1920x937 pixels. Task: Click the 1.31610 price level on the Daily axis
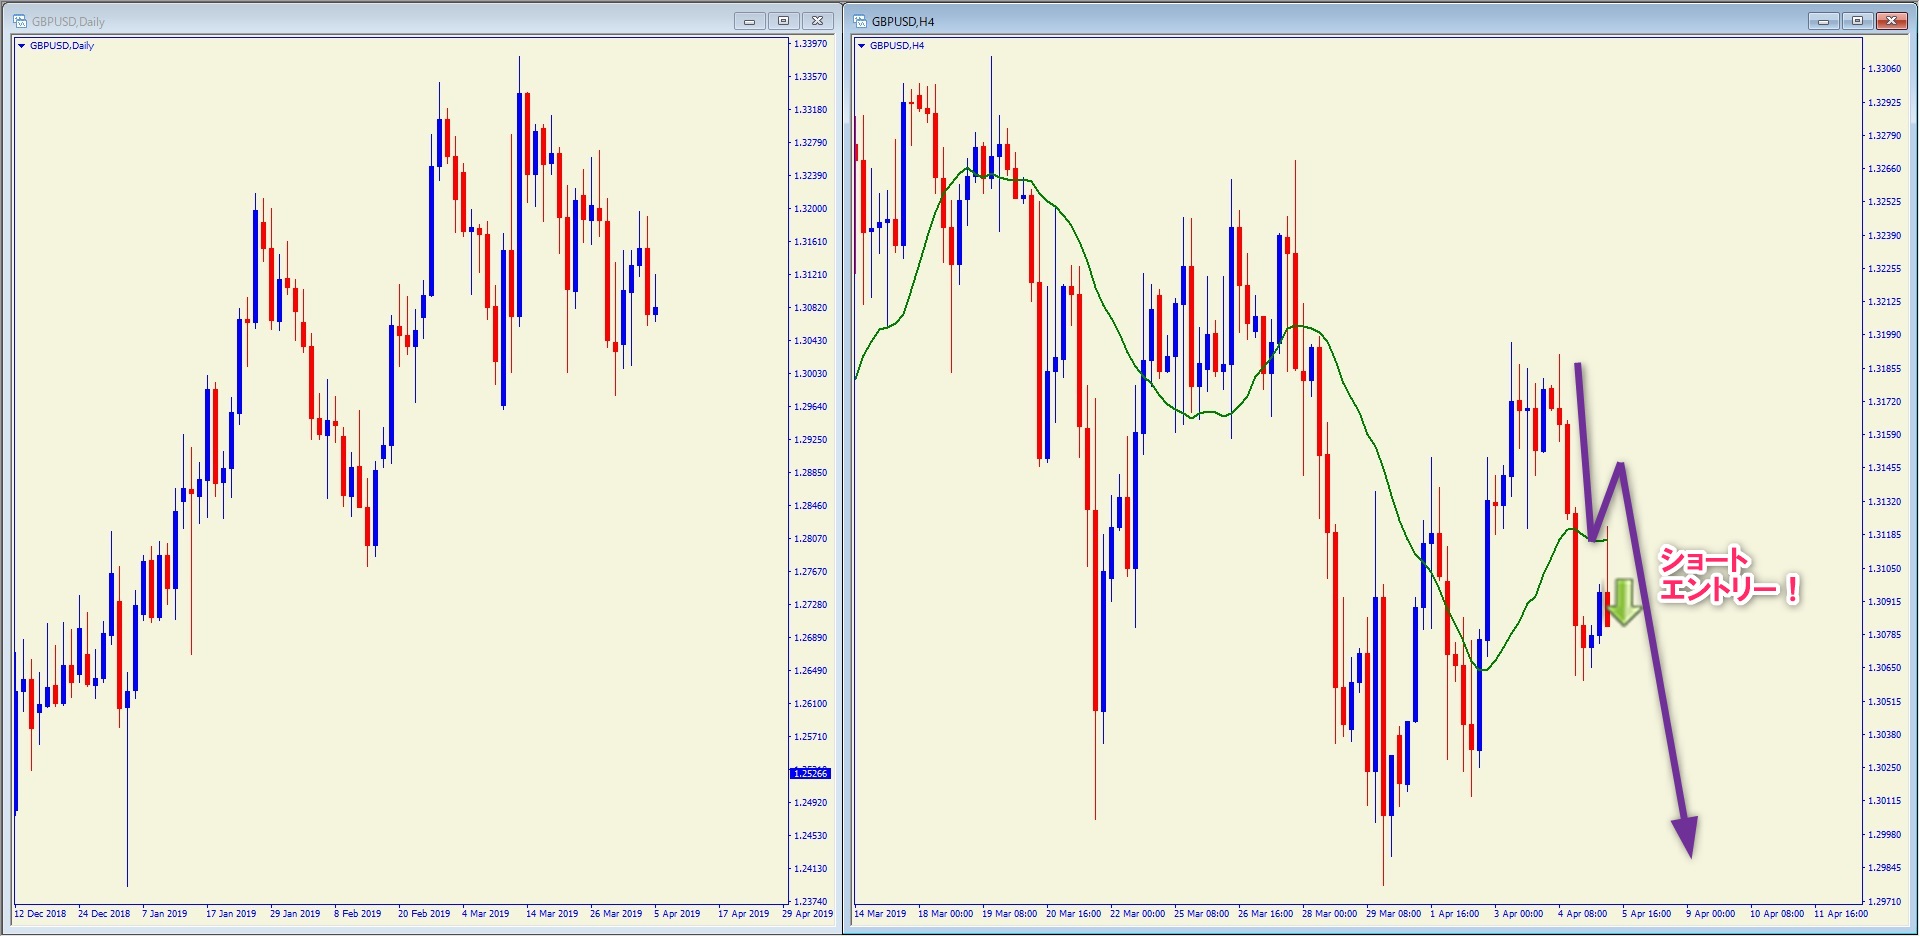click(811, 242)
